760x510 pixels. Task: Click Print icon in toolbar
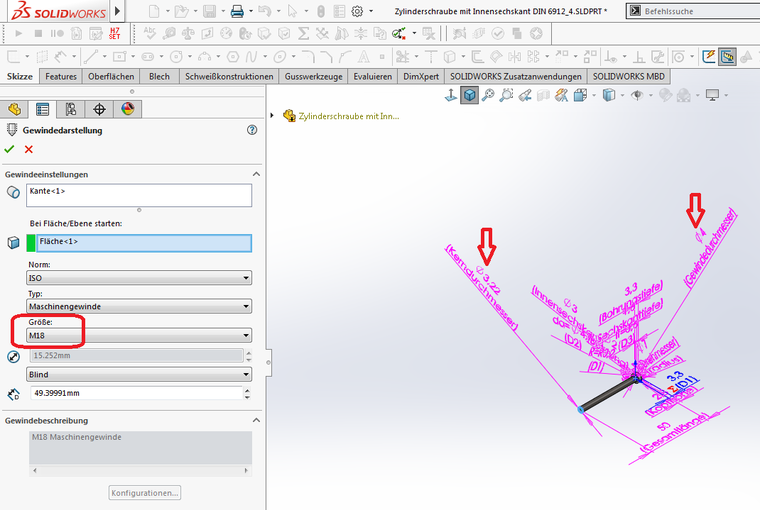pos(237,11)
